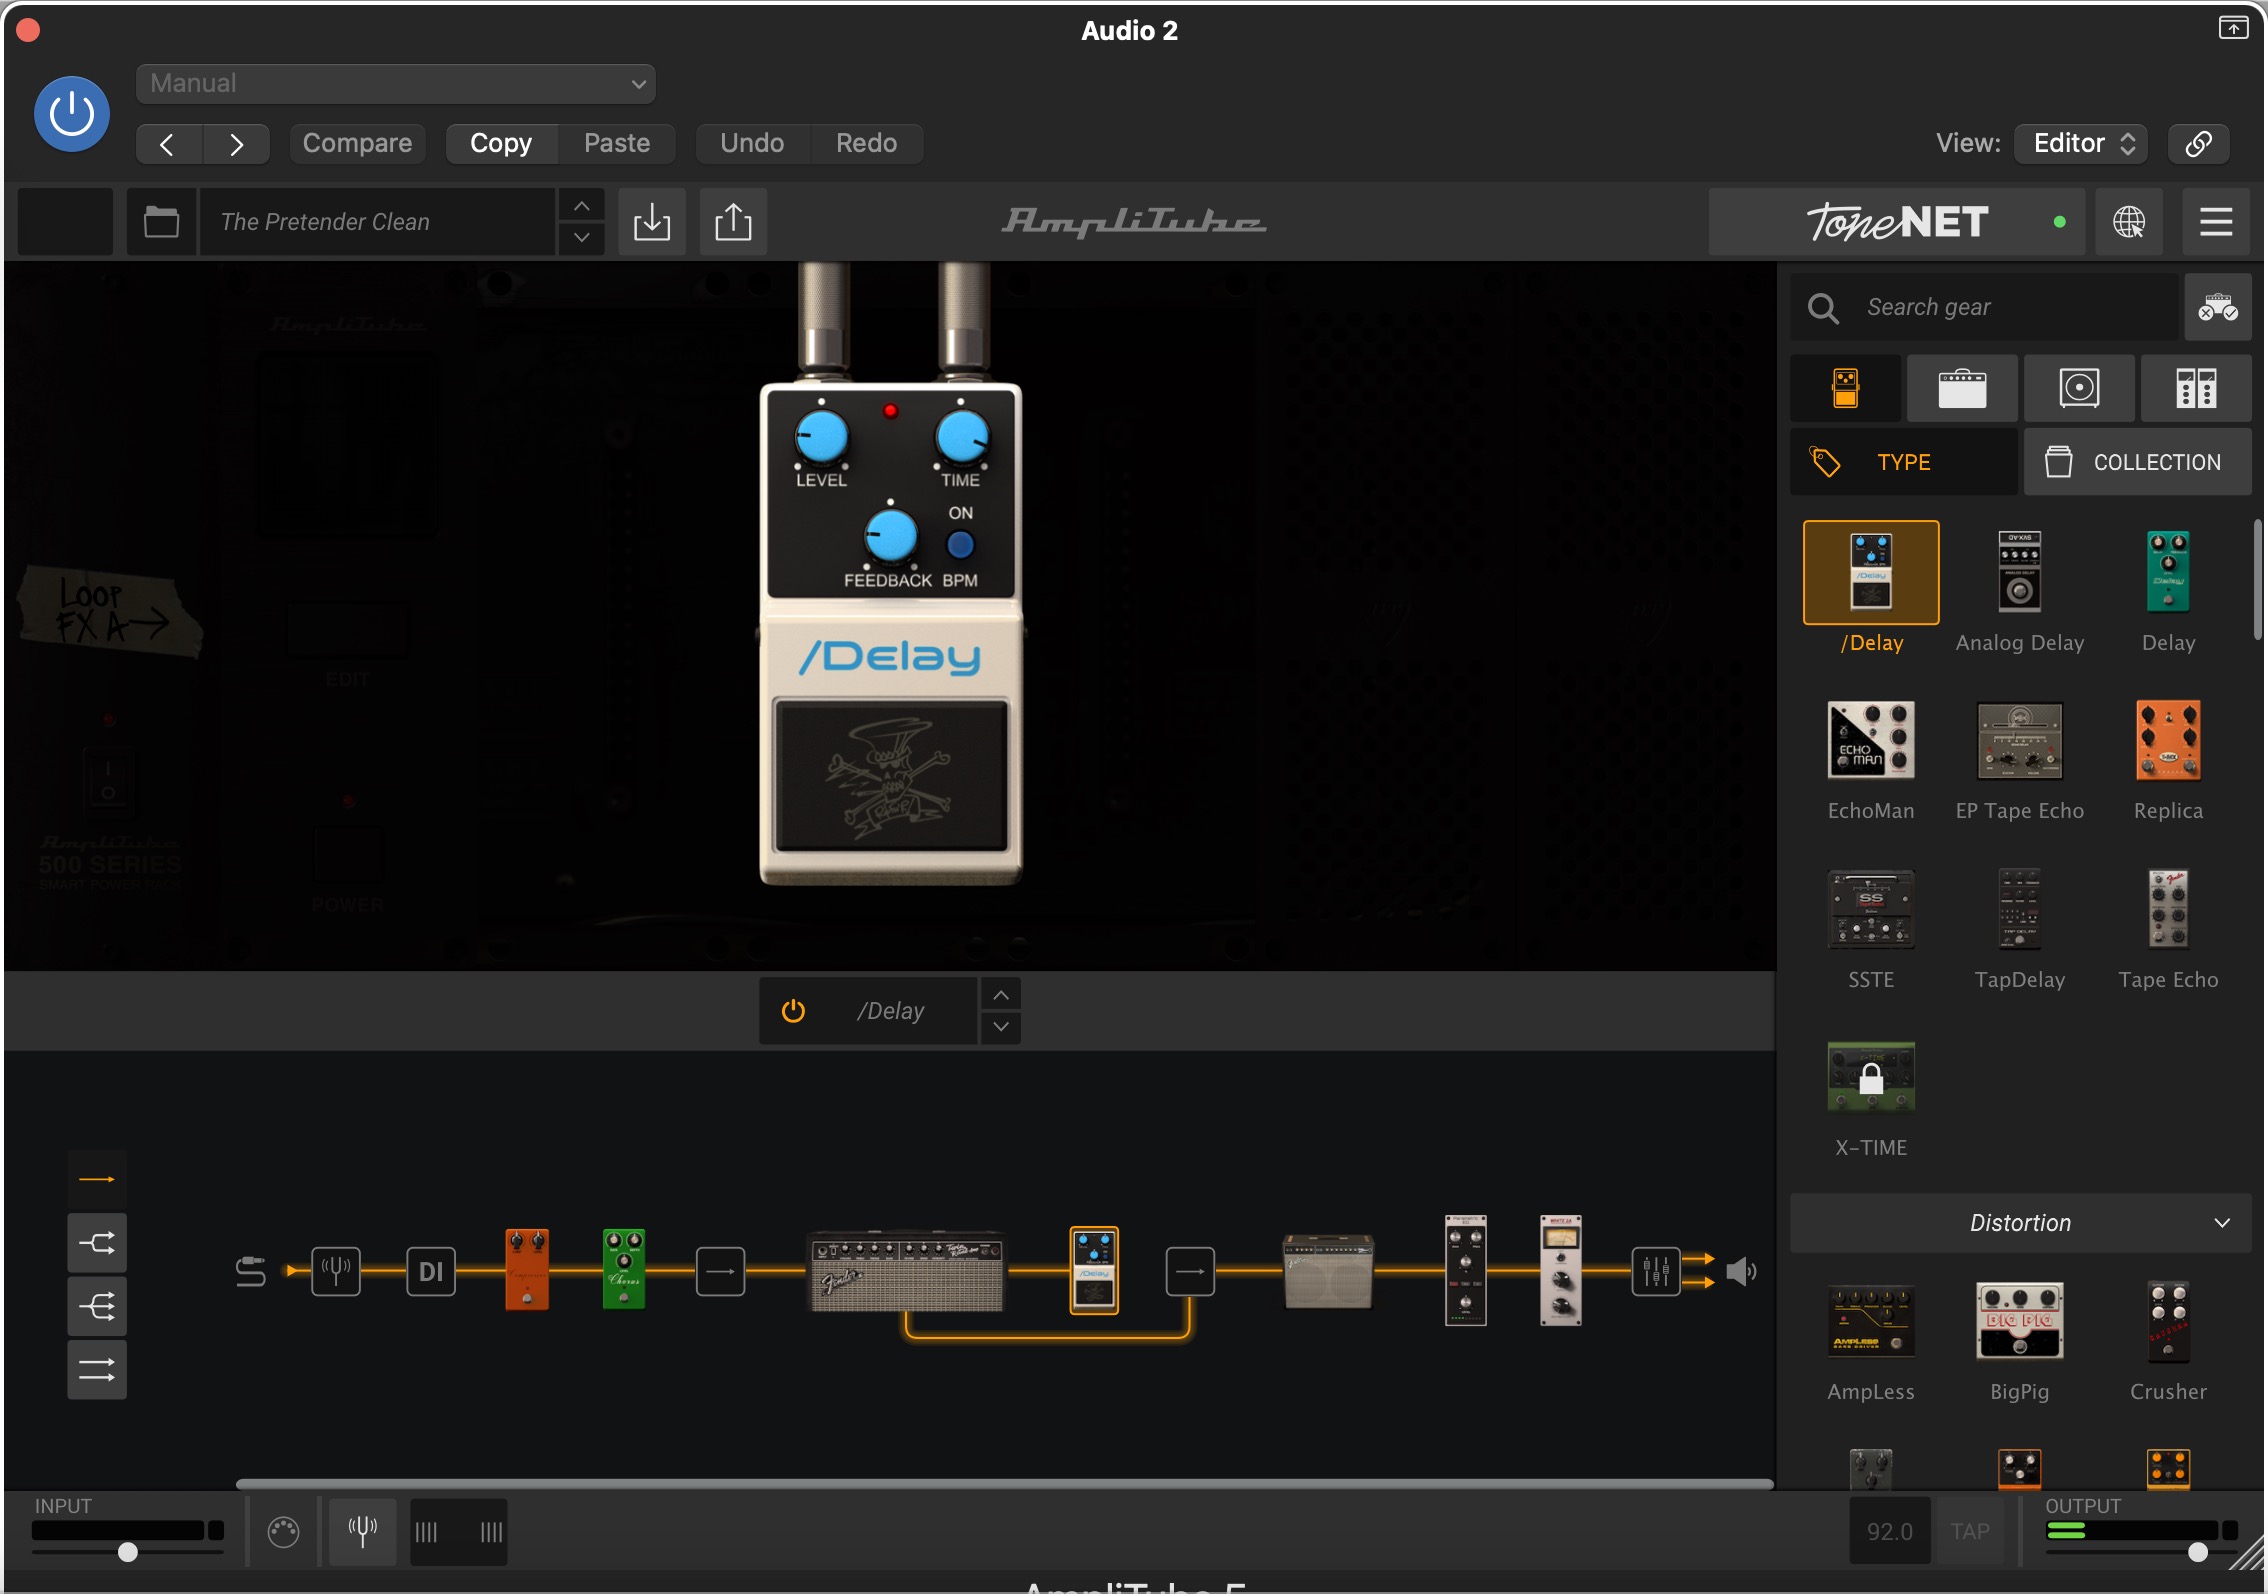Click the TAP tempo button
The image size is (2268, 1594).
[1970, 1531]
